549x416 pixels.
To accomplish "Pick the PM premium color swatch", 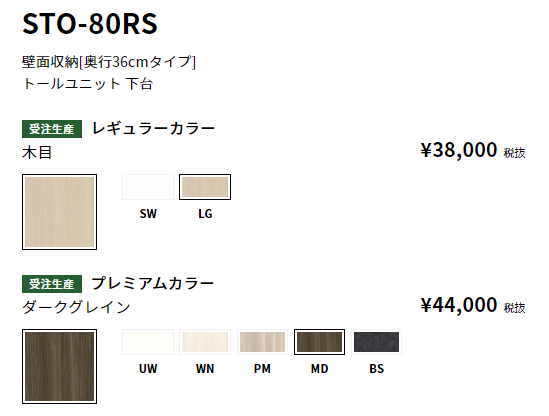I will 262,342.
